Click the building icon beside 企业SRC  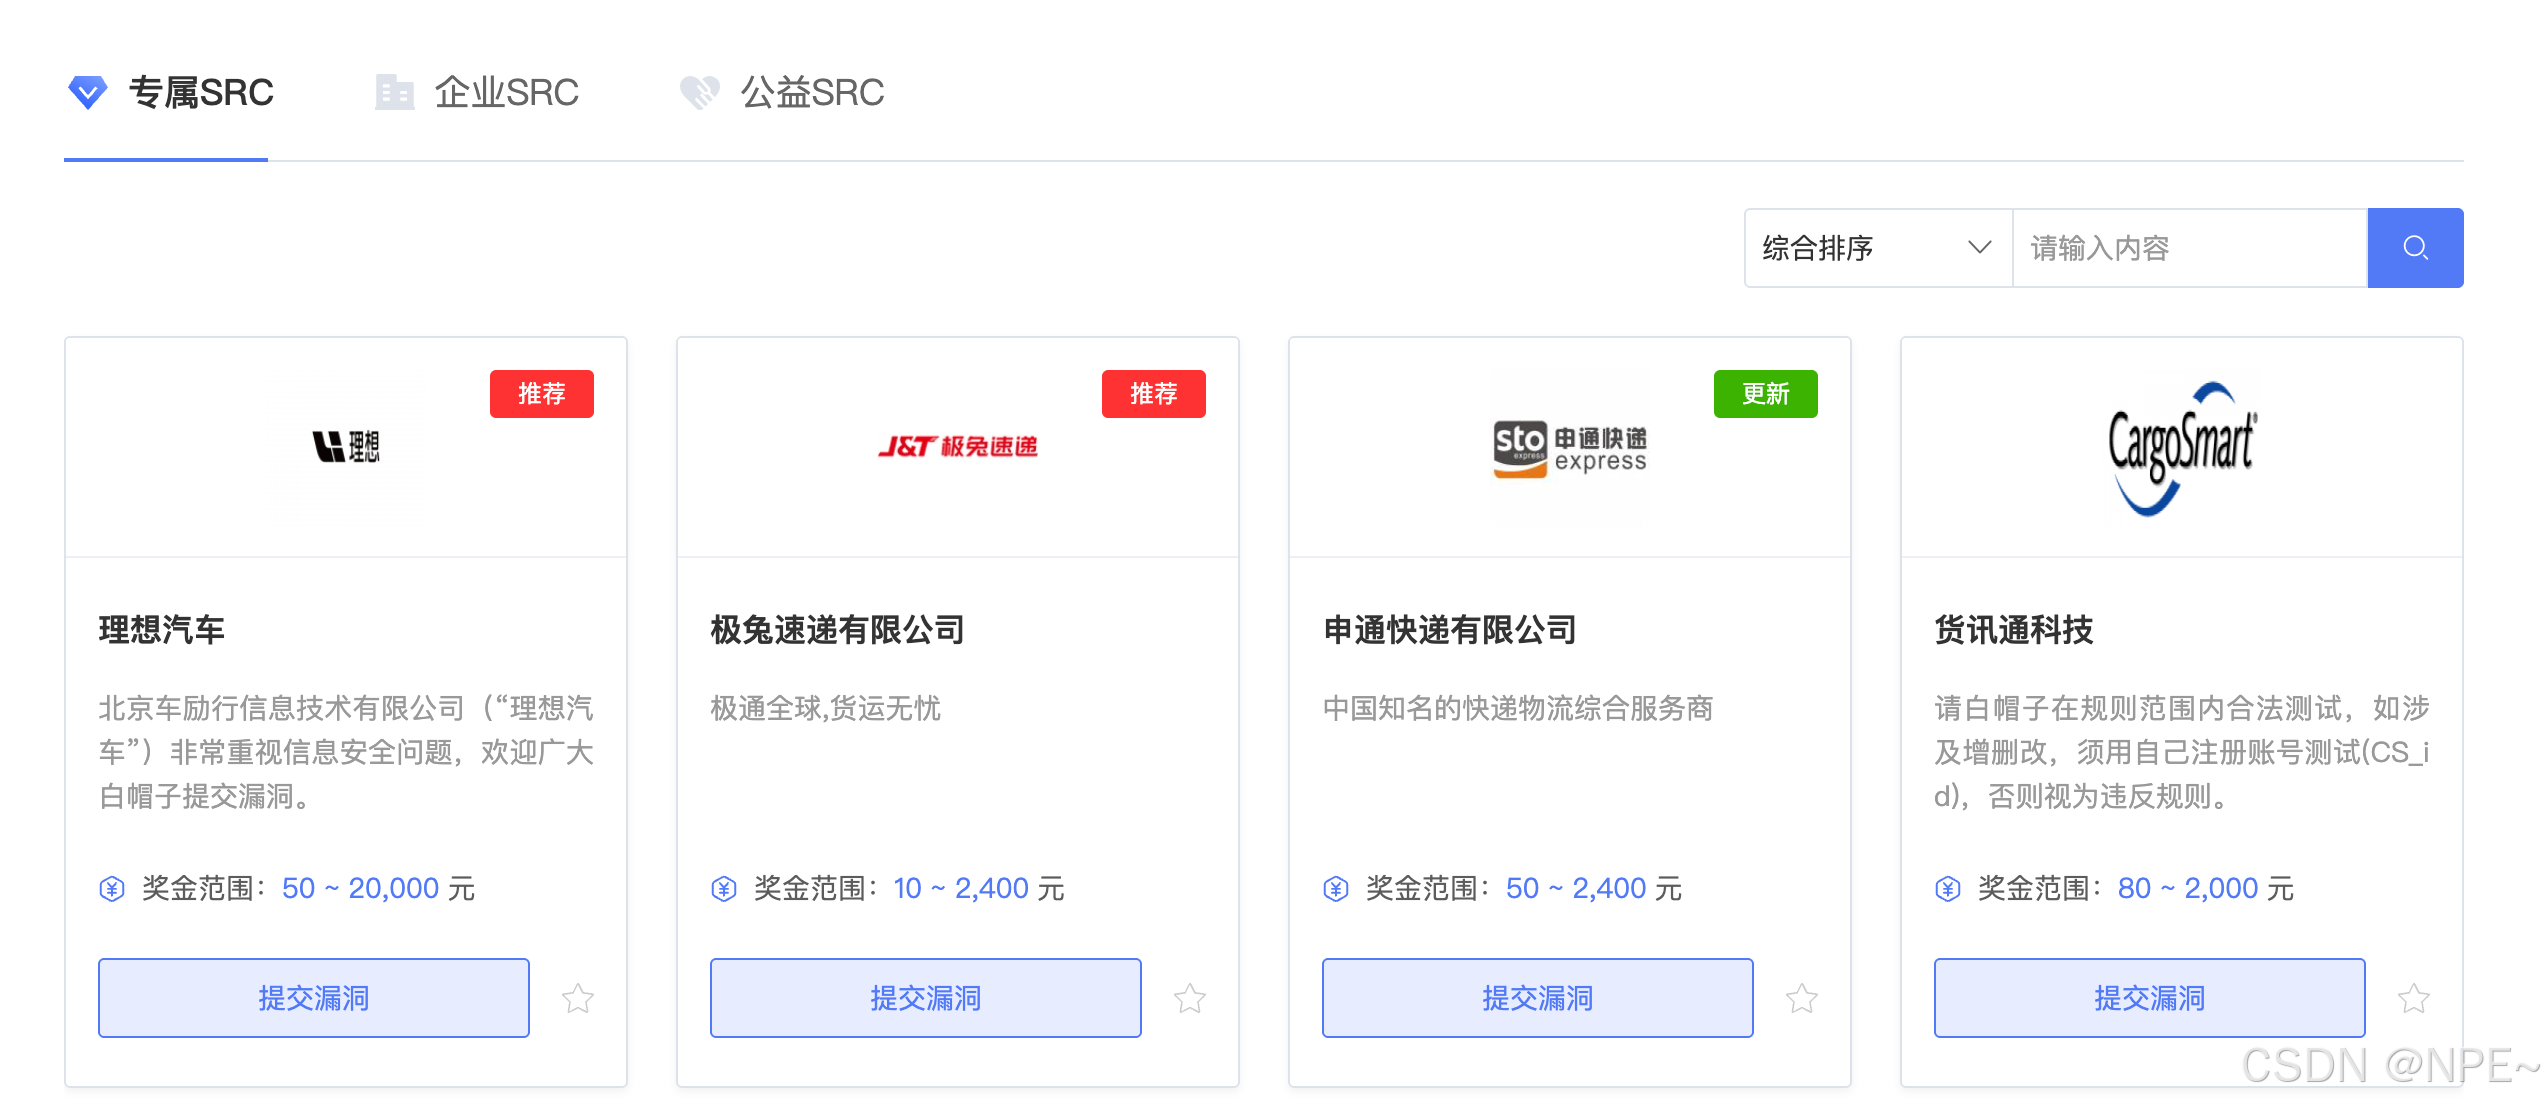(x=395, y=92)
